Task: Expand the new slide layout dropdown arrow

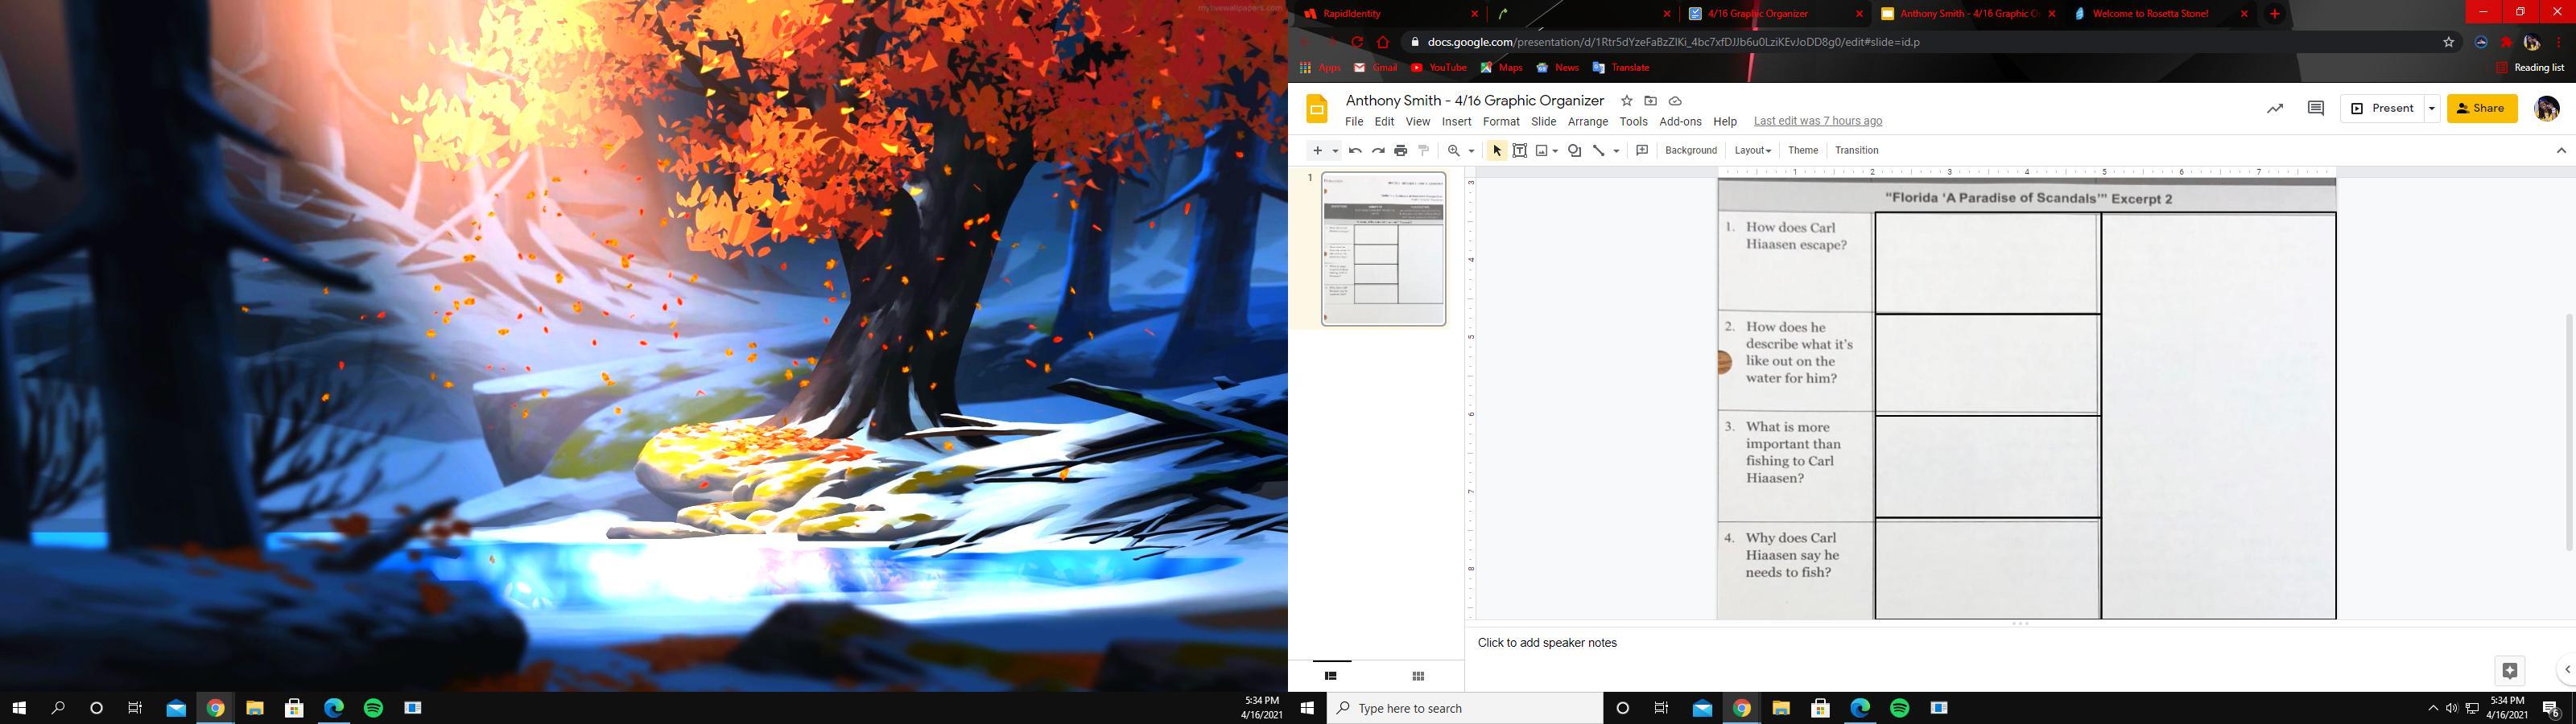Action: 1335,151
